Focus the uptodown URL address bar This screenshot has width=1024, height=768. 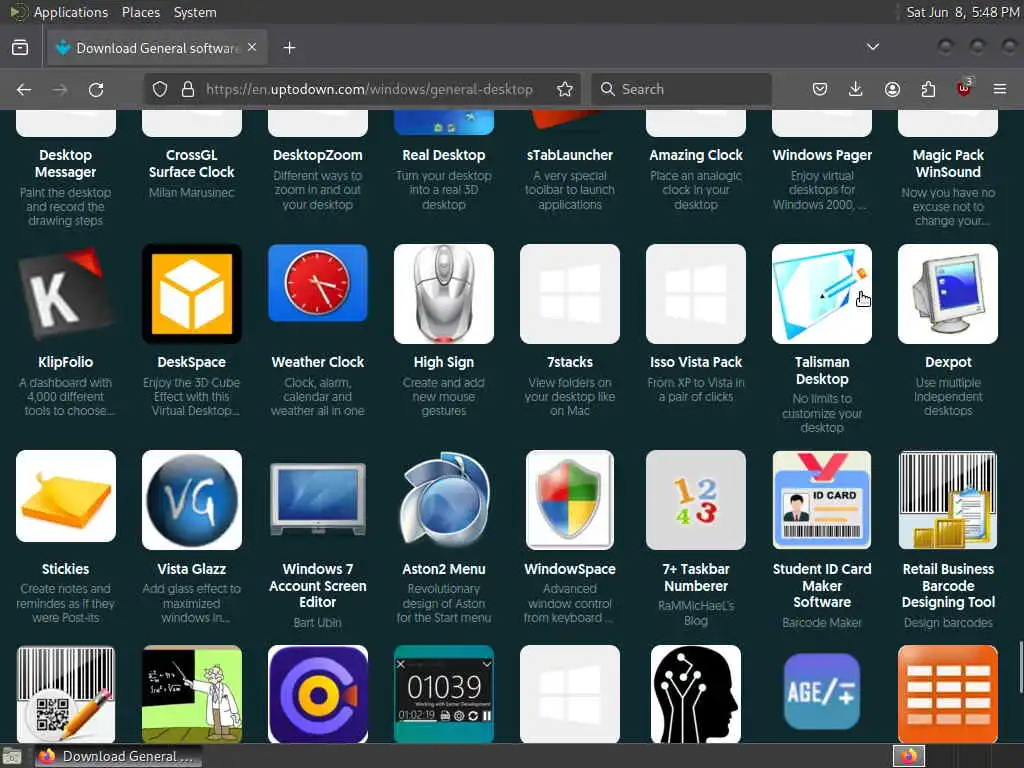[x=369, y=89]
